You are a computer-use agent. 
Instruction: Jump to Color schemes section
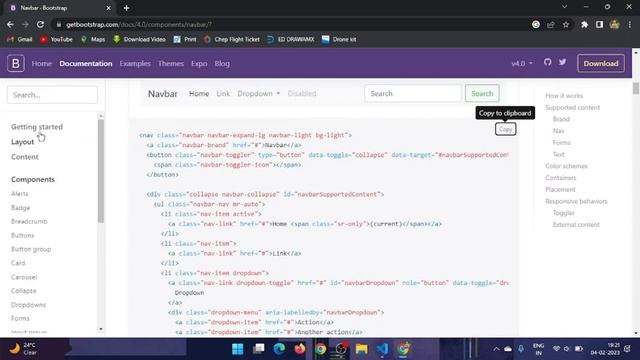pos(566,166)
